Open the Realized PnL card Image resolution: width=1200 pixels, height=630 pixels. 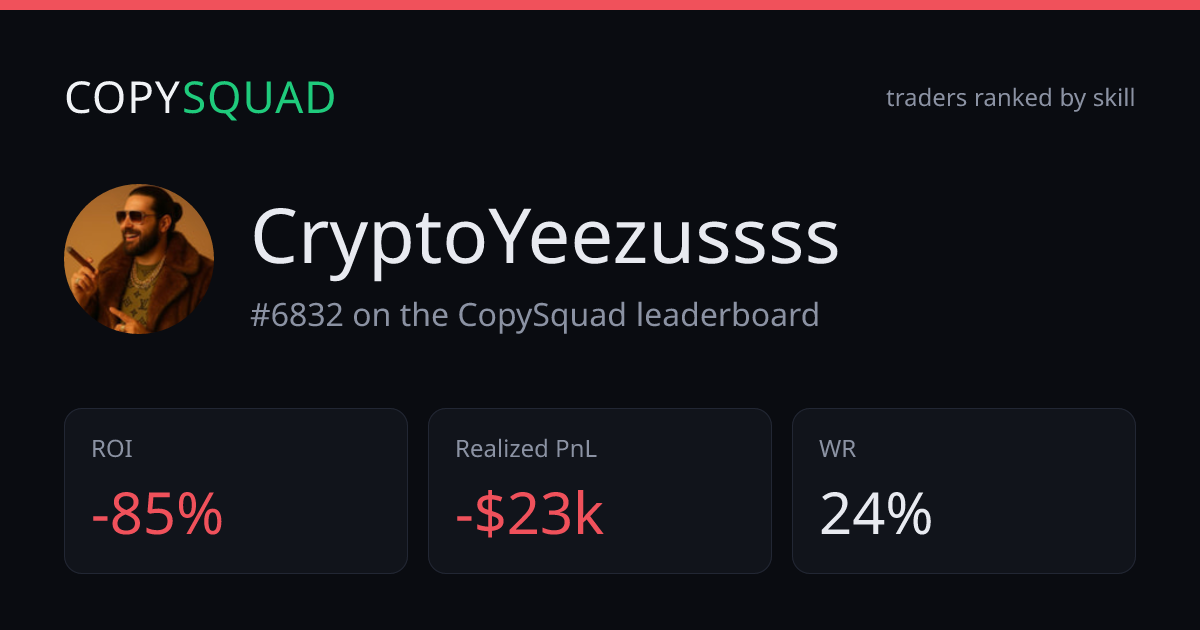[x=600, y=491]
